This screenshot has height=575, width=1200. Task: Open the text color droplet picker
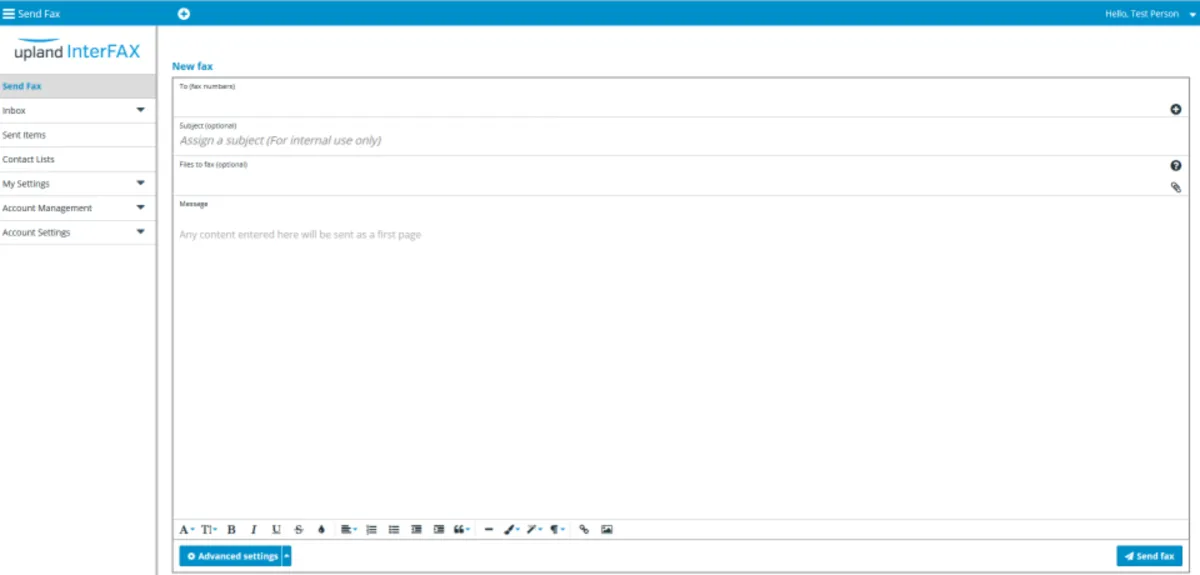[321, 529]
